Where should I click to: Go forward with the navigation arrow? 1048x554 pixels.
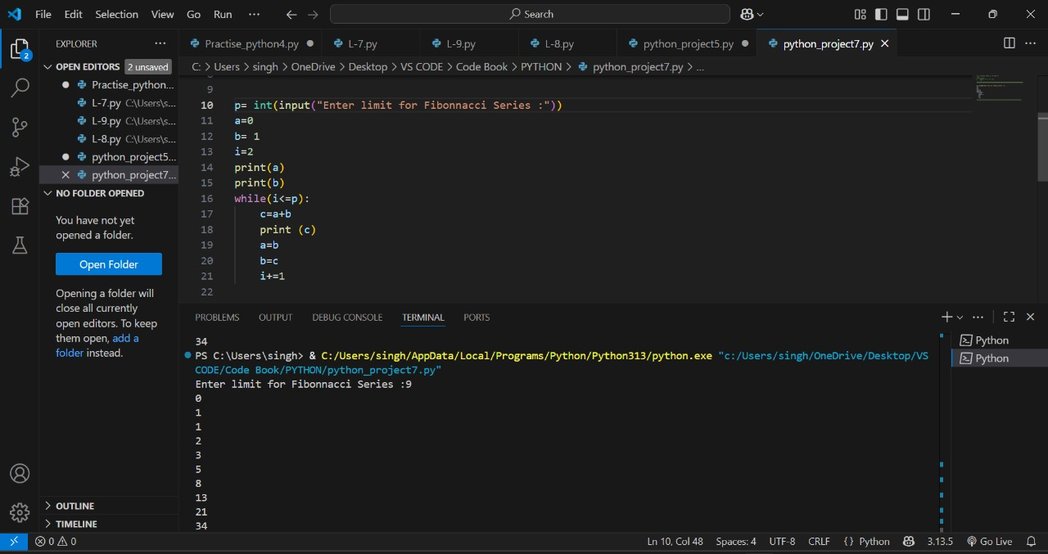(x=313, y=14)
